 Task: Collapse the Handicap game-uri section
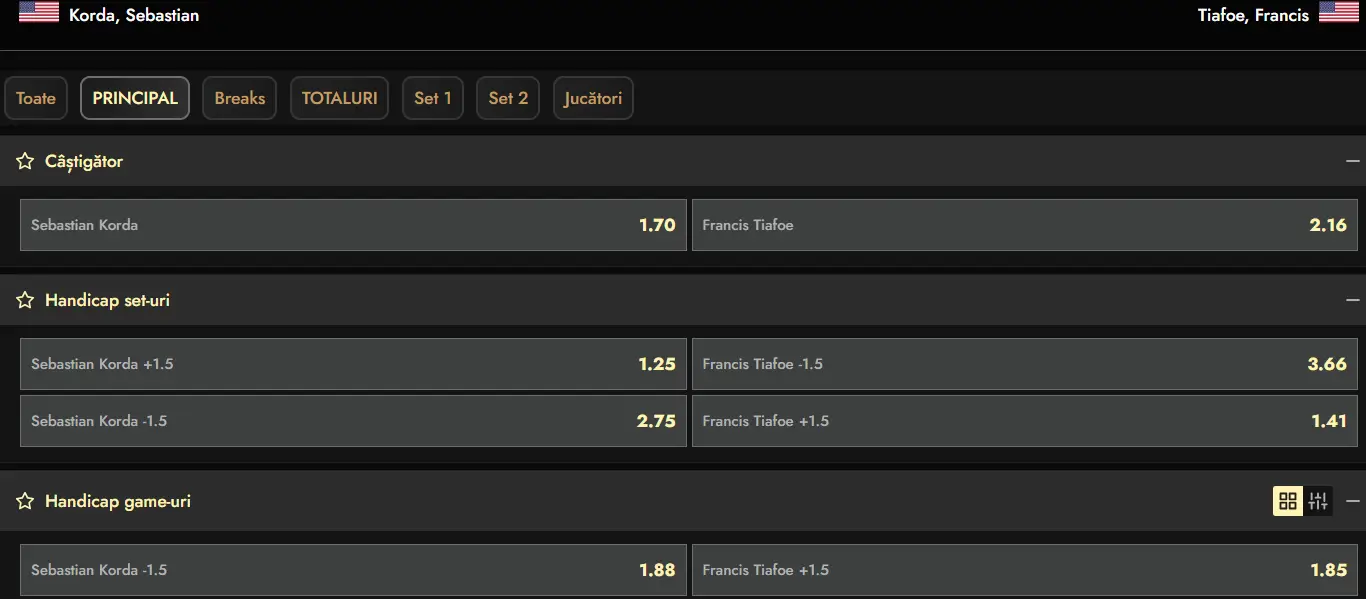1353,501
